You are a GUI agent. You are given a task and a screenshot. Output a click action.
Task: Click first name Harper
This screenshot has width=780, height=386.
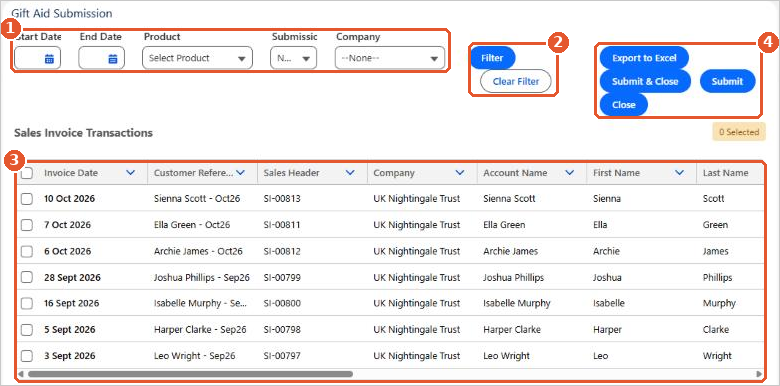(607, 329)
